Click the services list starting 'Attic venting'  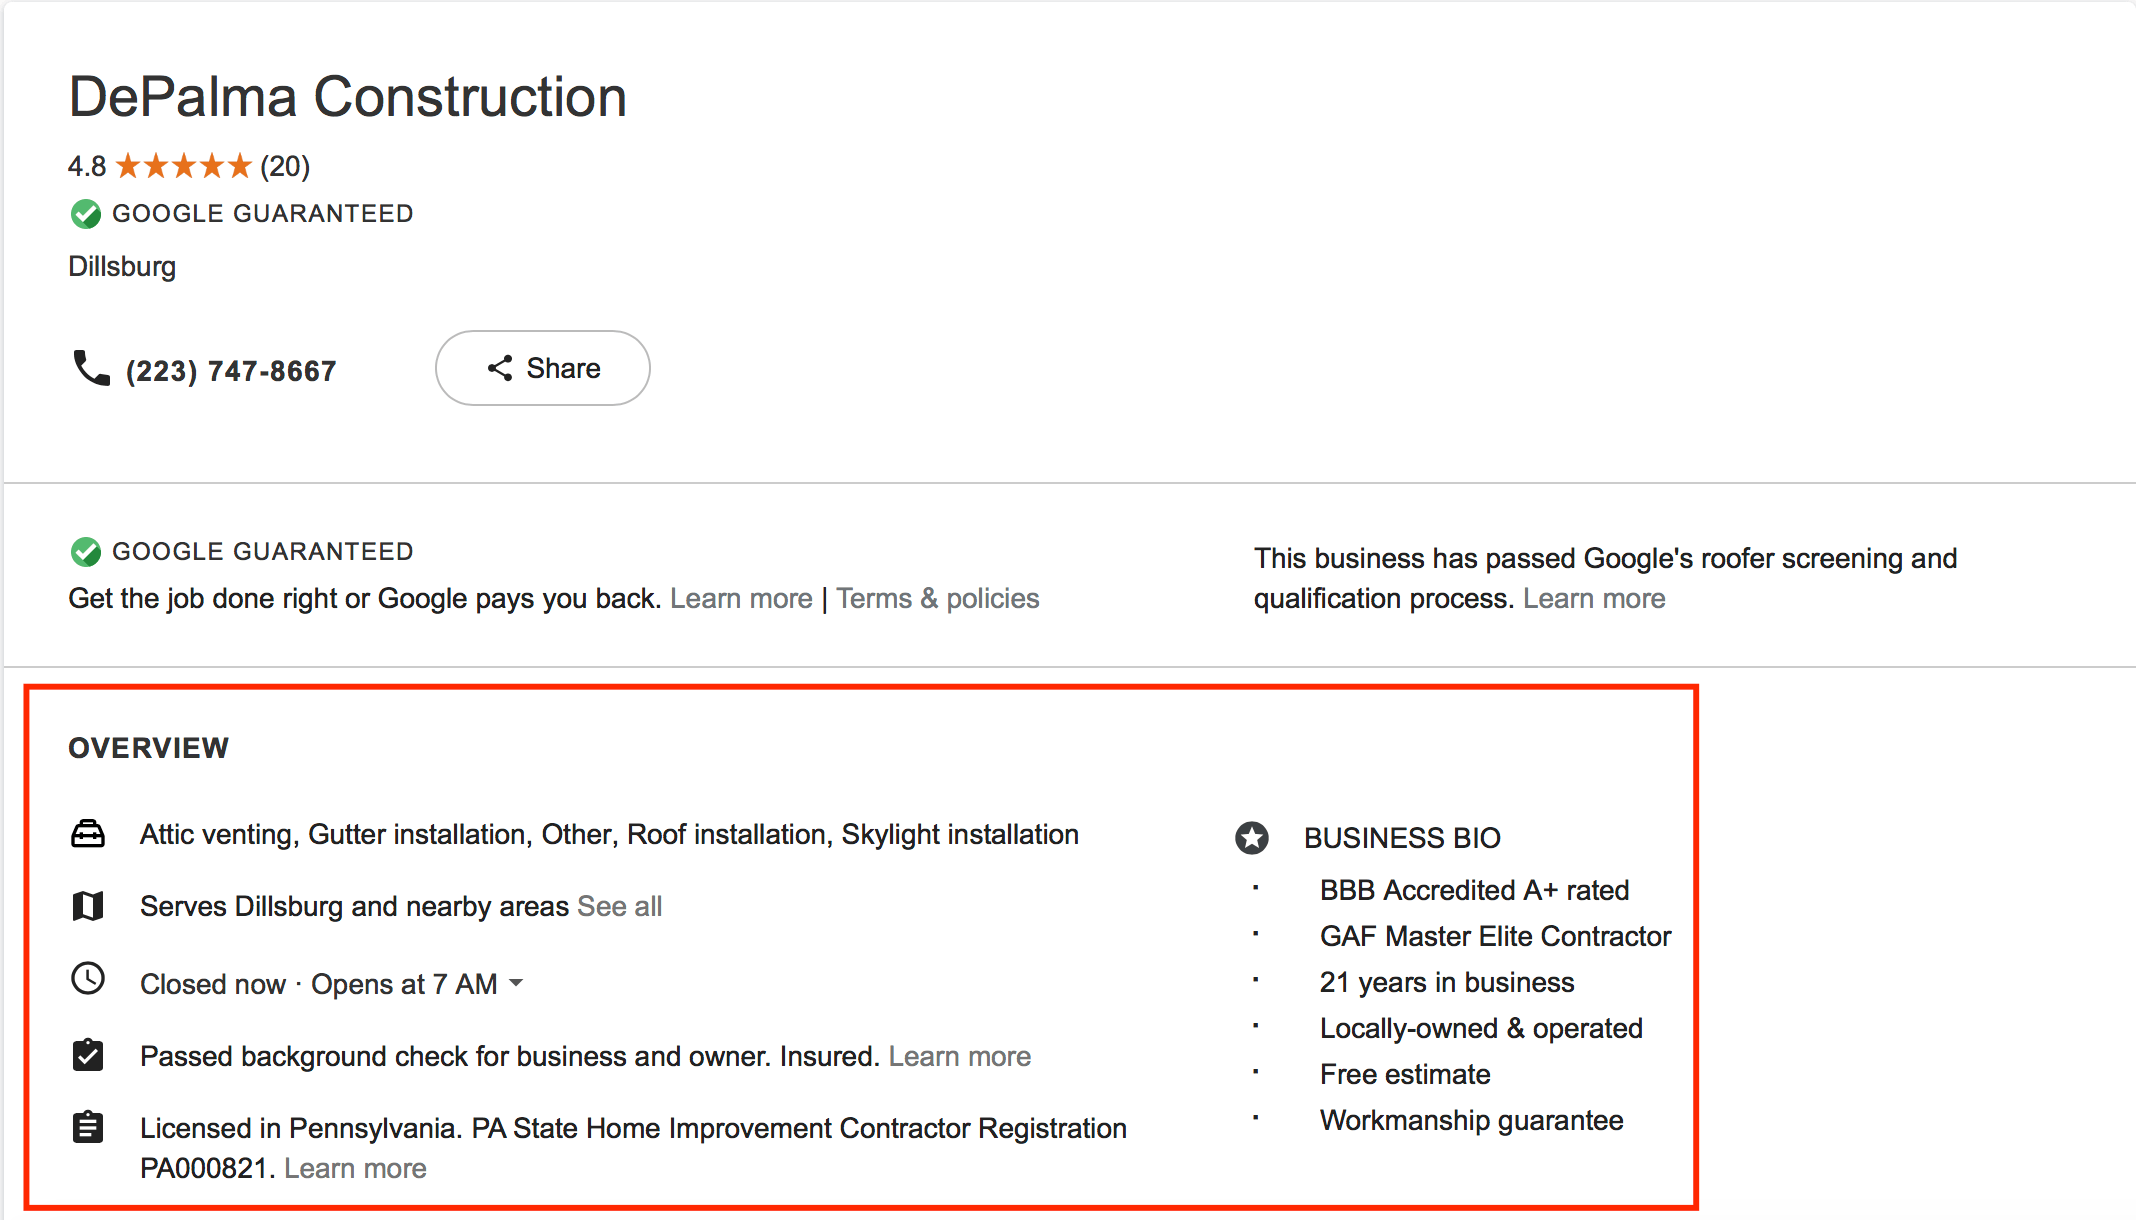tap(609, 834)
